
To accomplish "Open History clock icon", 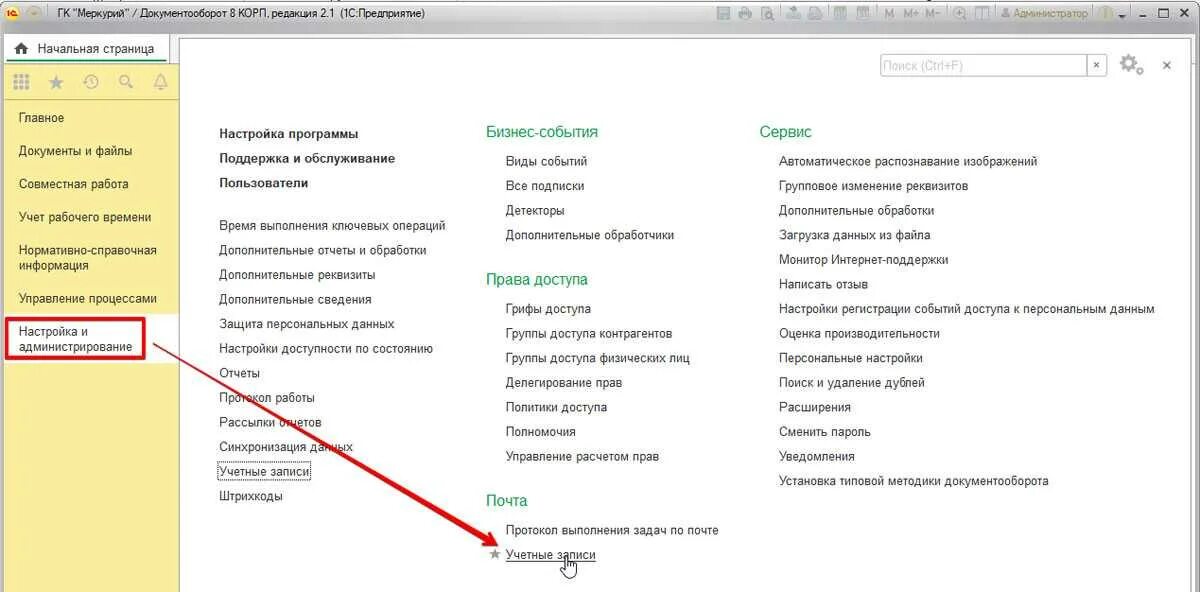I will [91, 82].
